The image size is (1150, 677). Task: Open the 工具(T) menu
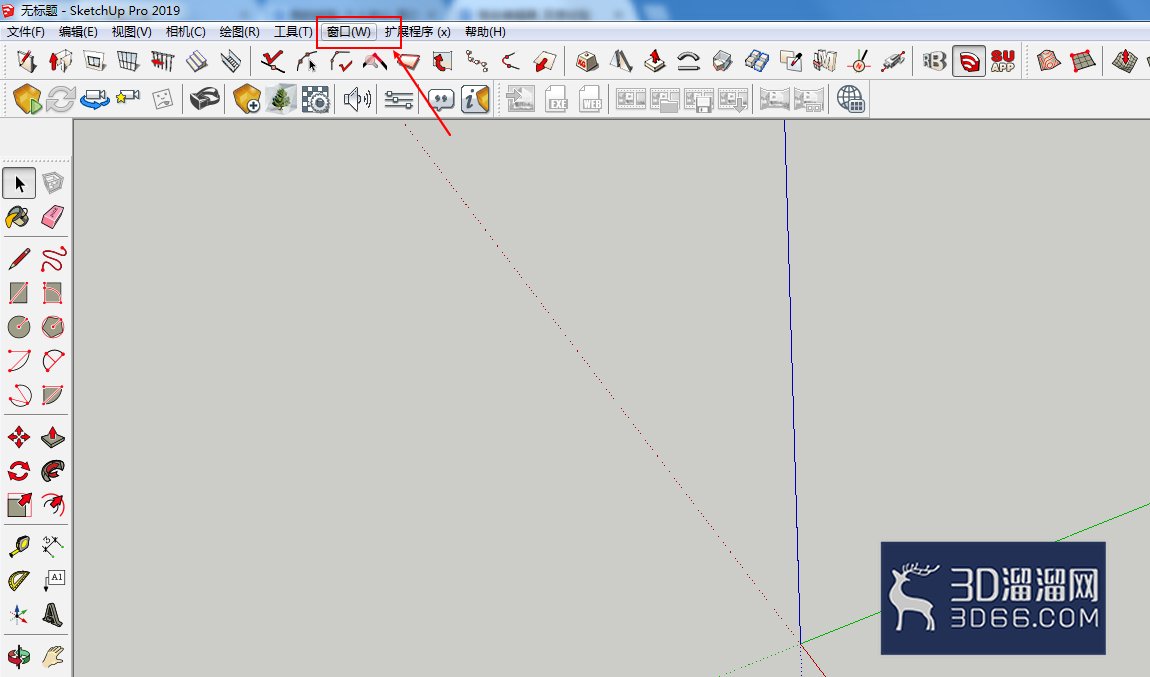293,32
